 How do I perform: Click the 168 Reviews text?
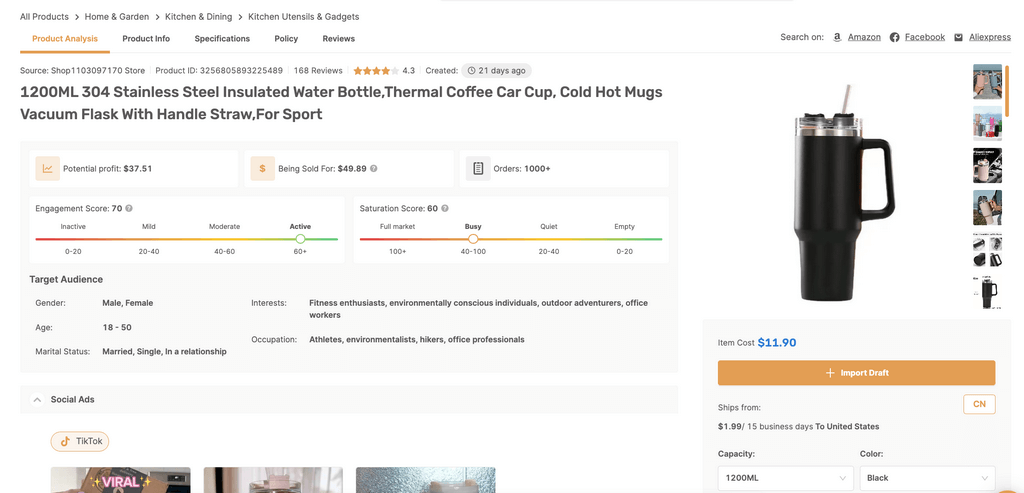click(318, 71)
